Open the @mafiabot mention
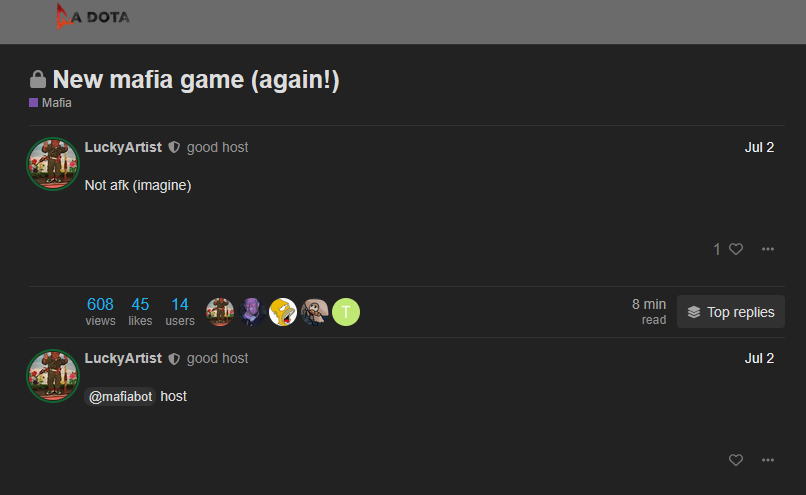 (120, 396)
